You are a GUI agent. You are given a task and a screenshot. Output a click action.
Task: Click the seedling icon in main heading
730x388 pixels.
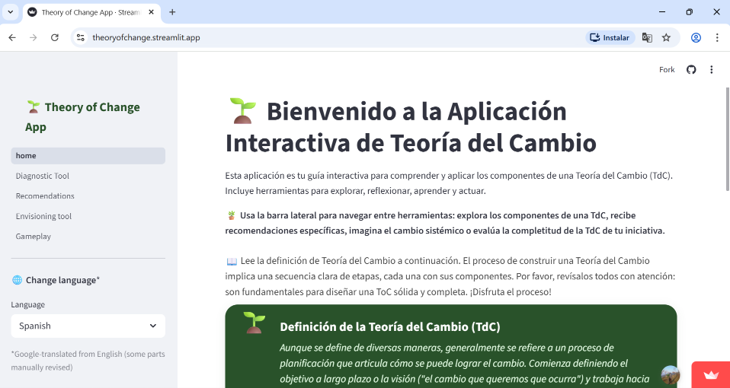(243, 111)
